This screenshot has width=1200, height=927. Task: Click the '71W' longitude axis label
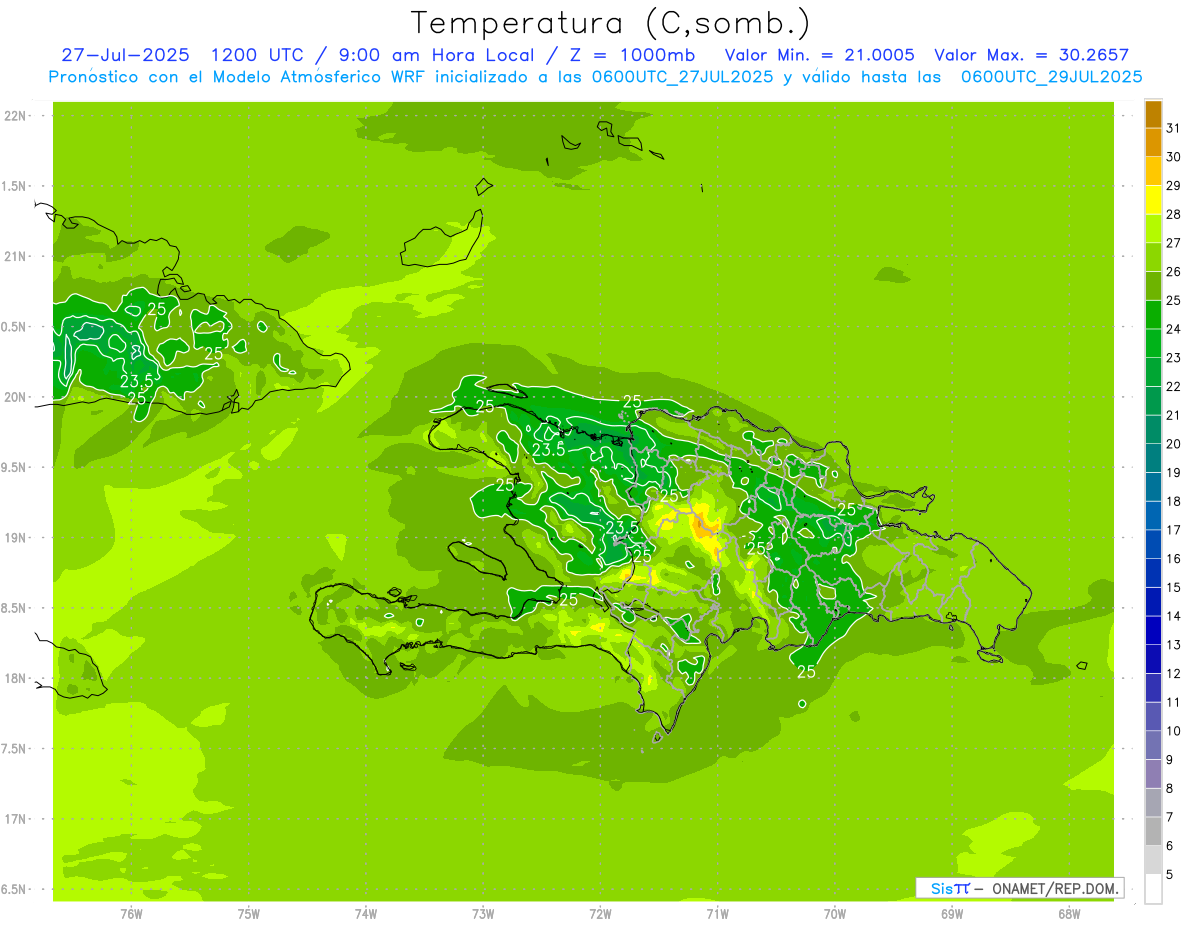[x=717, y=913]
